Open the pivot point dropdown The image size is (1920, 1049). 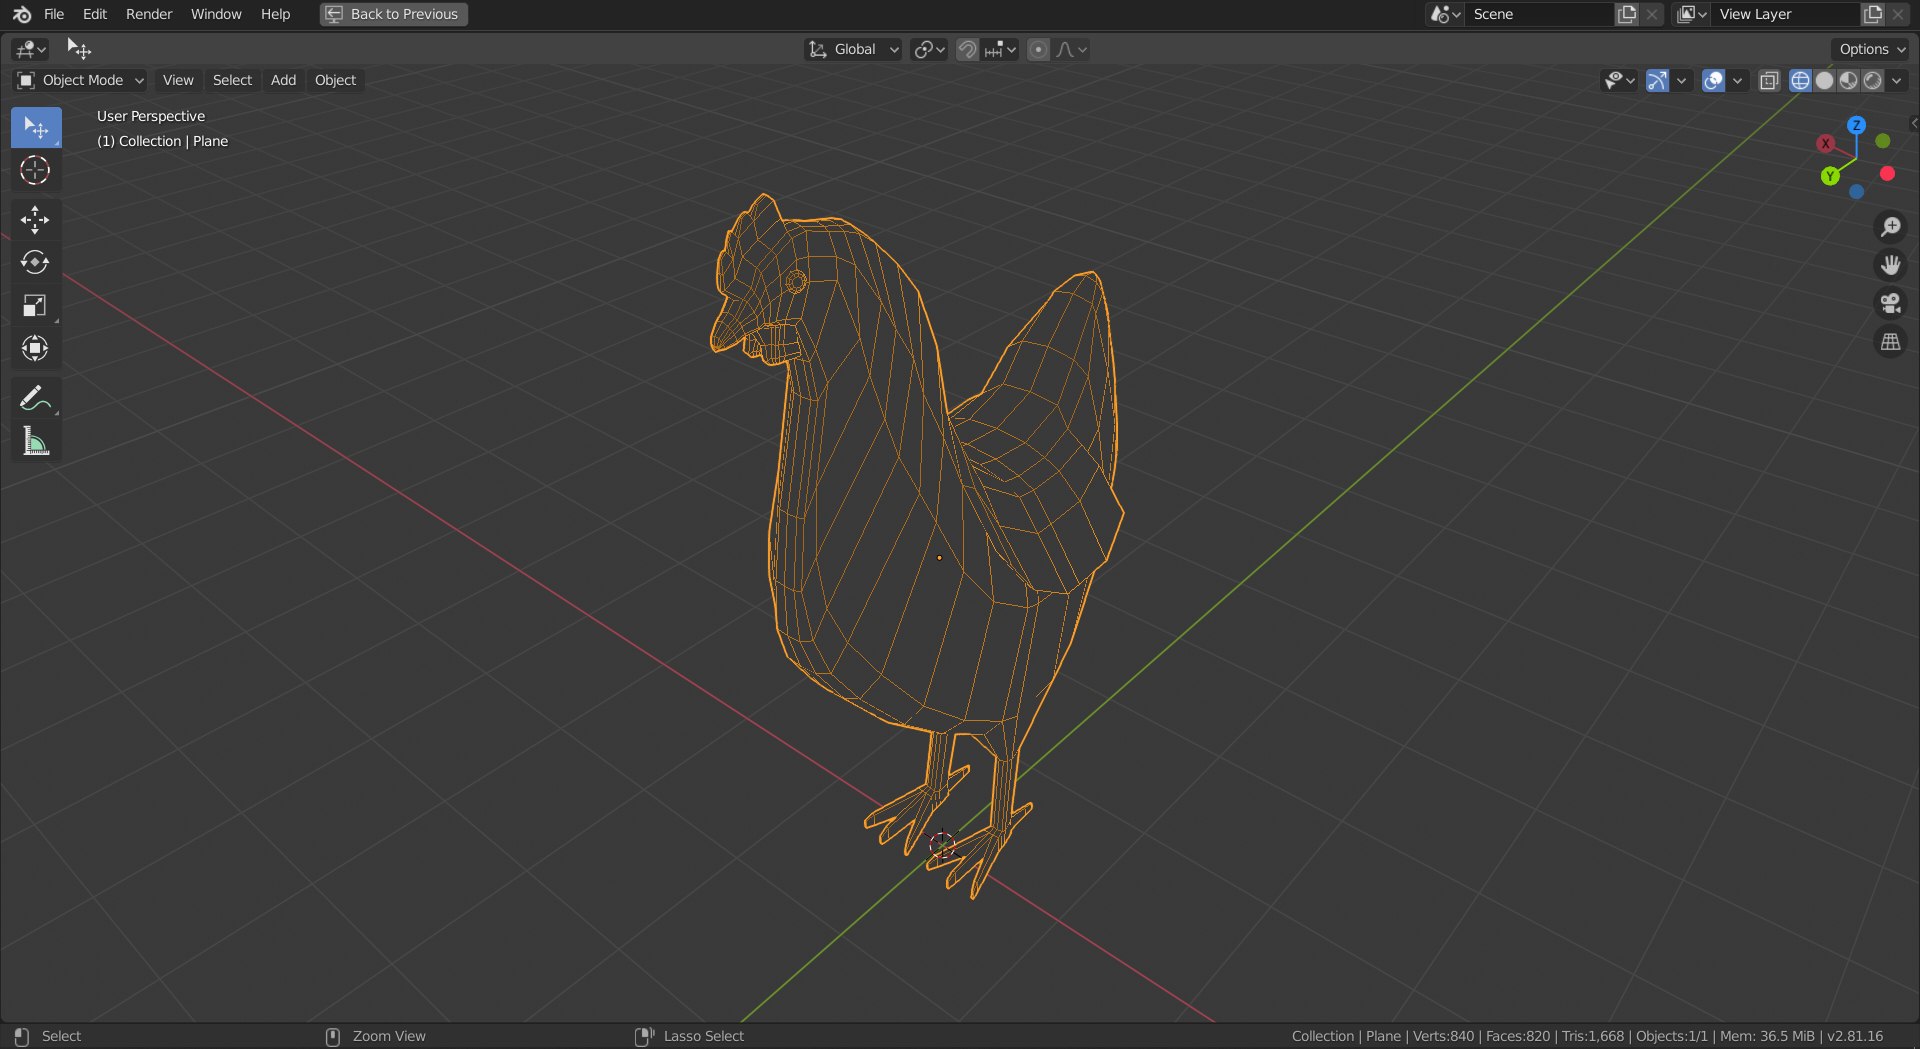(930, 49)
